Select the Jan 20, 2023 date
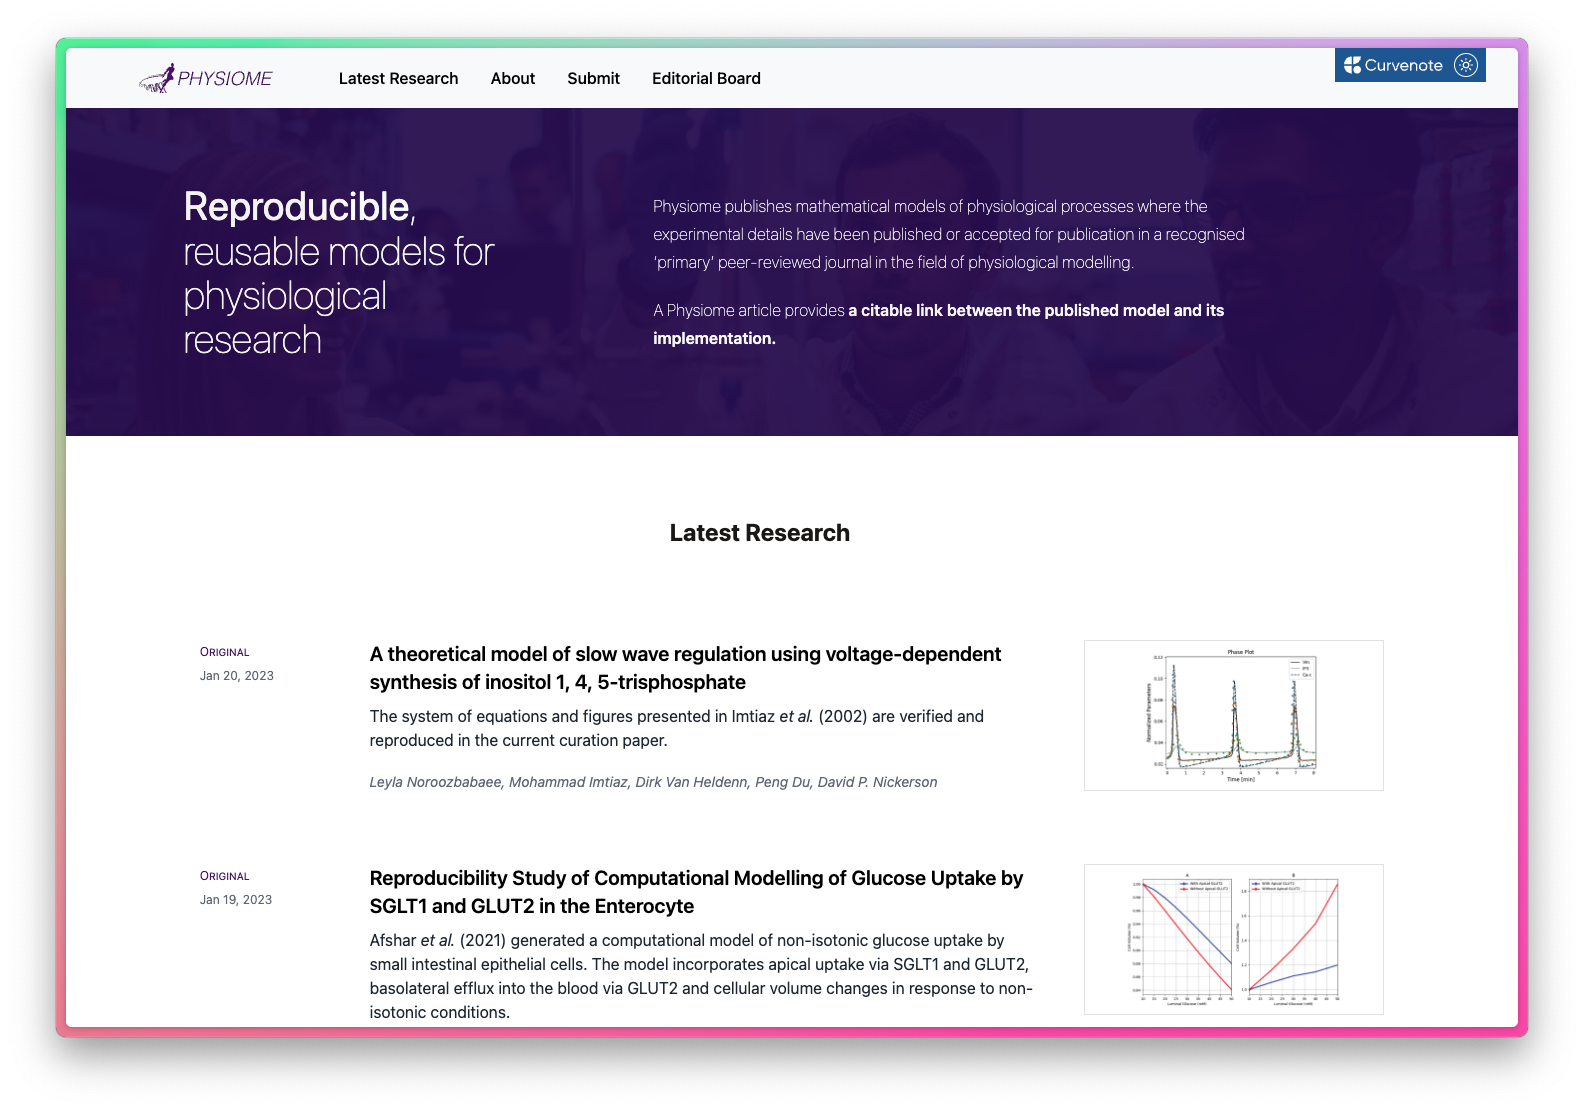 click(236, 676)
